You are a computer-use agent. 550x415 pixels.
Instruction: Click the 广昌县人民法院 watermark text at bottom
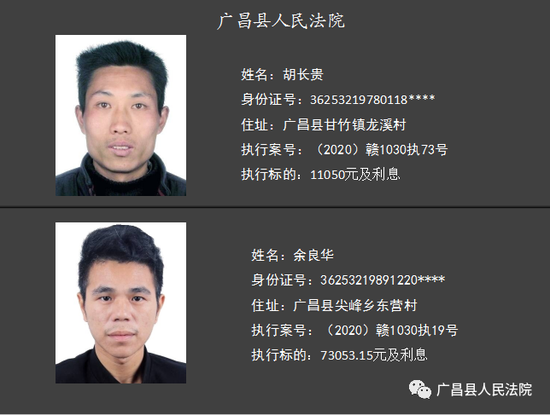[x=484, y=390]
